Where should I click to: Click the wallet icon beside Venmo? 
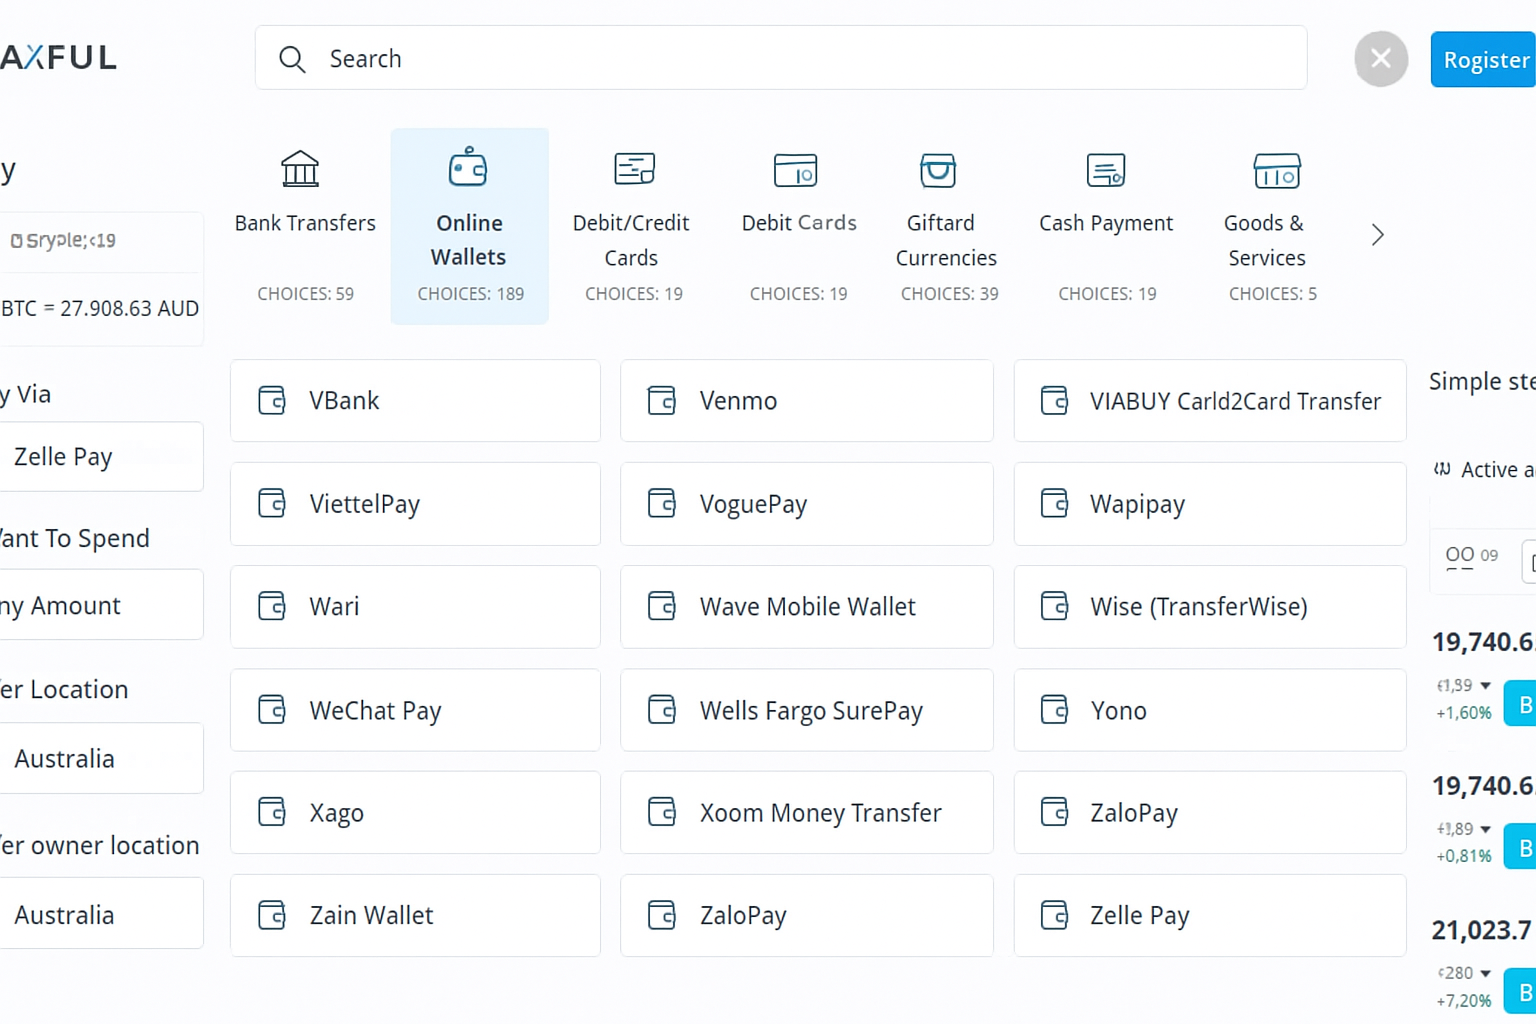662,401
